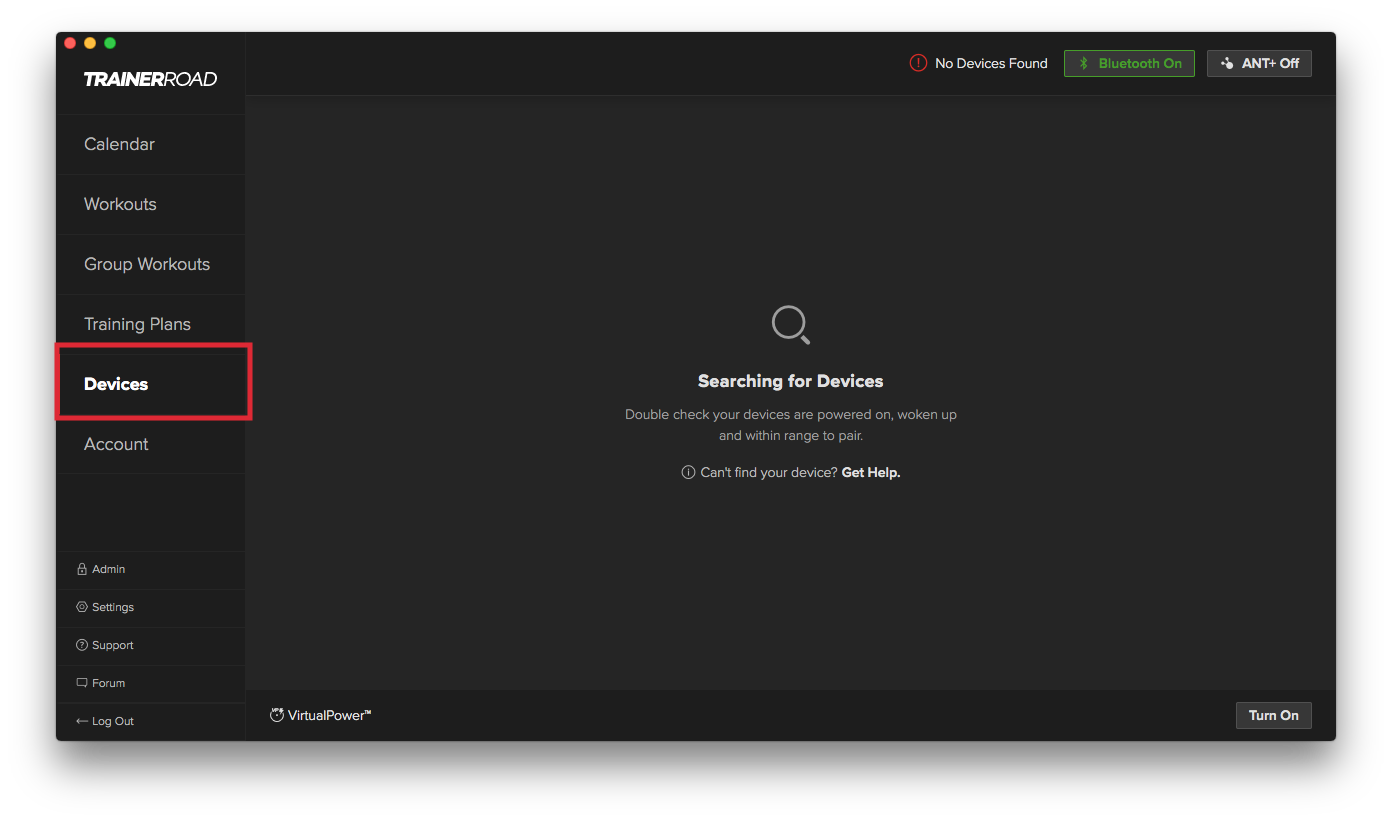
Task: Click the magnifying glass search icon
Action: pyautogui.click(x=791, y=325)
